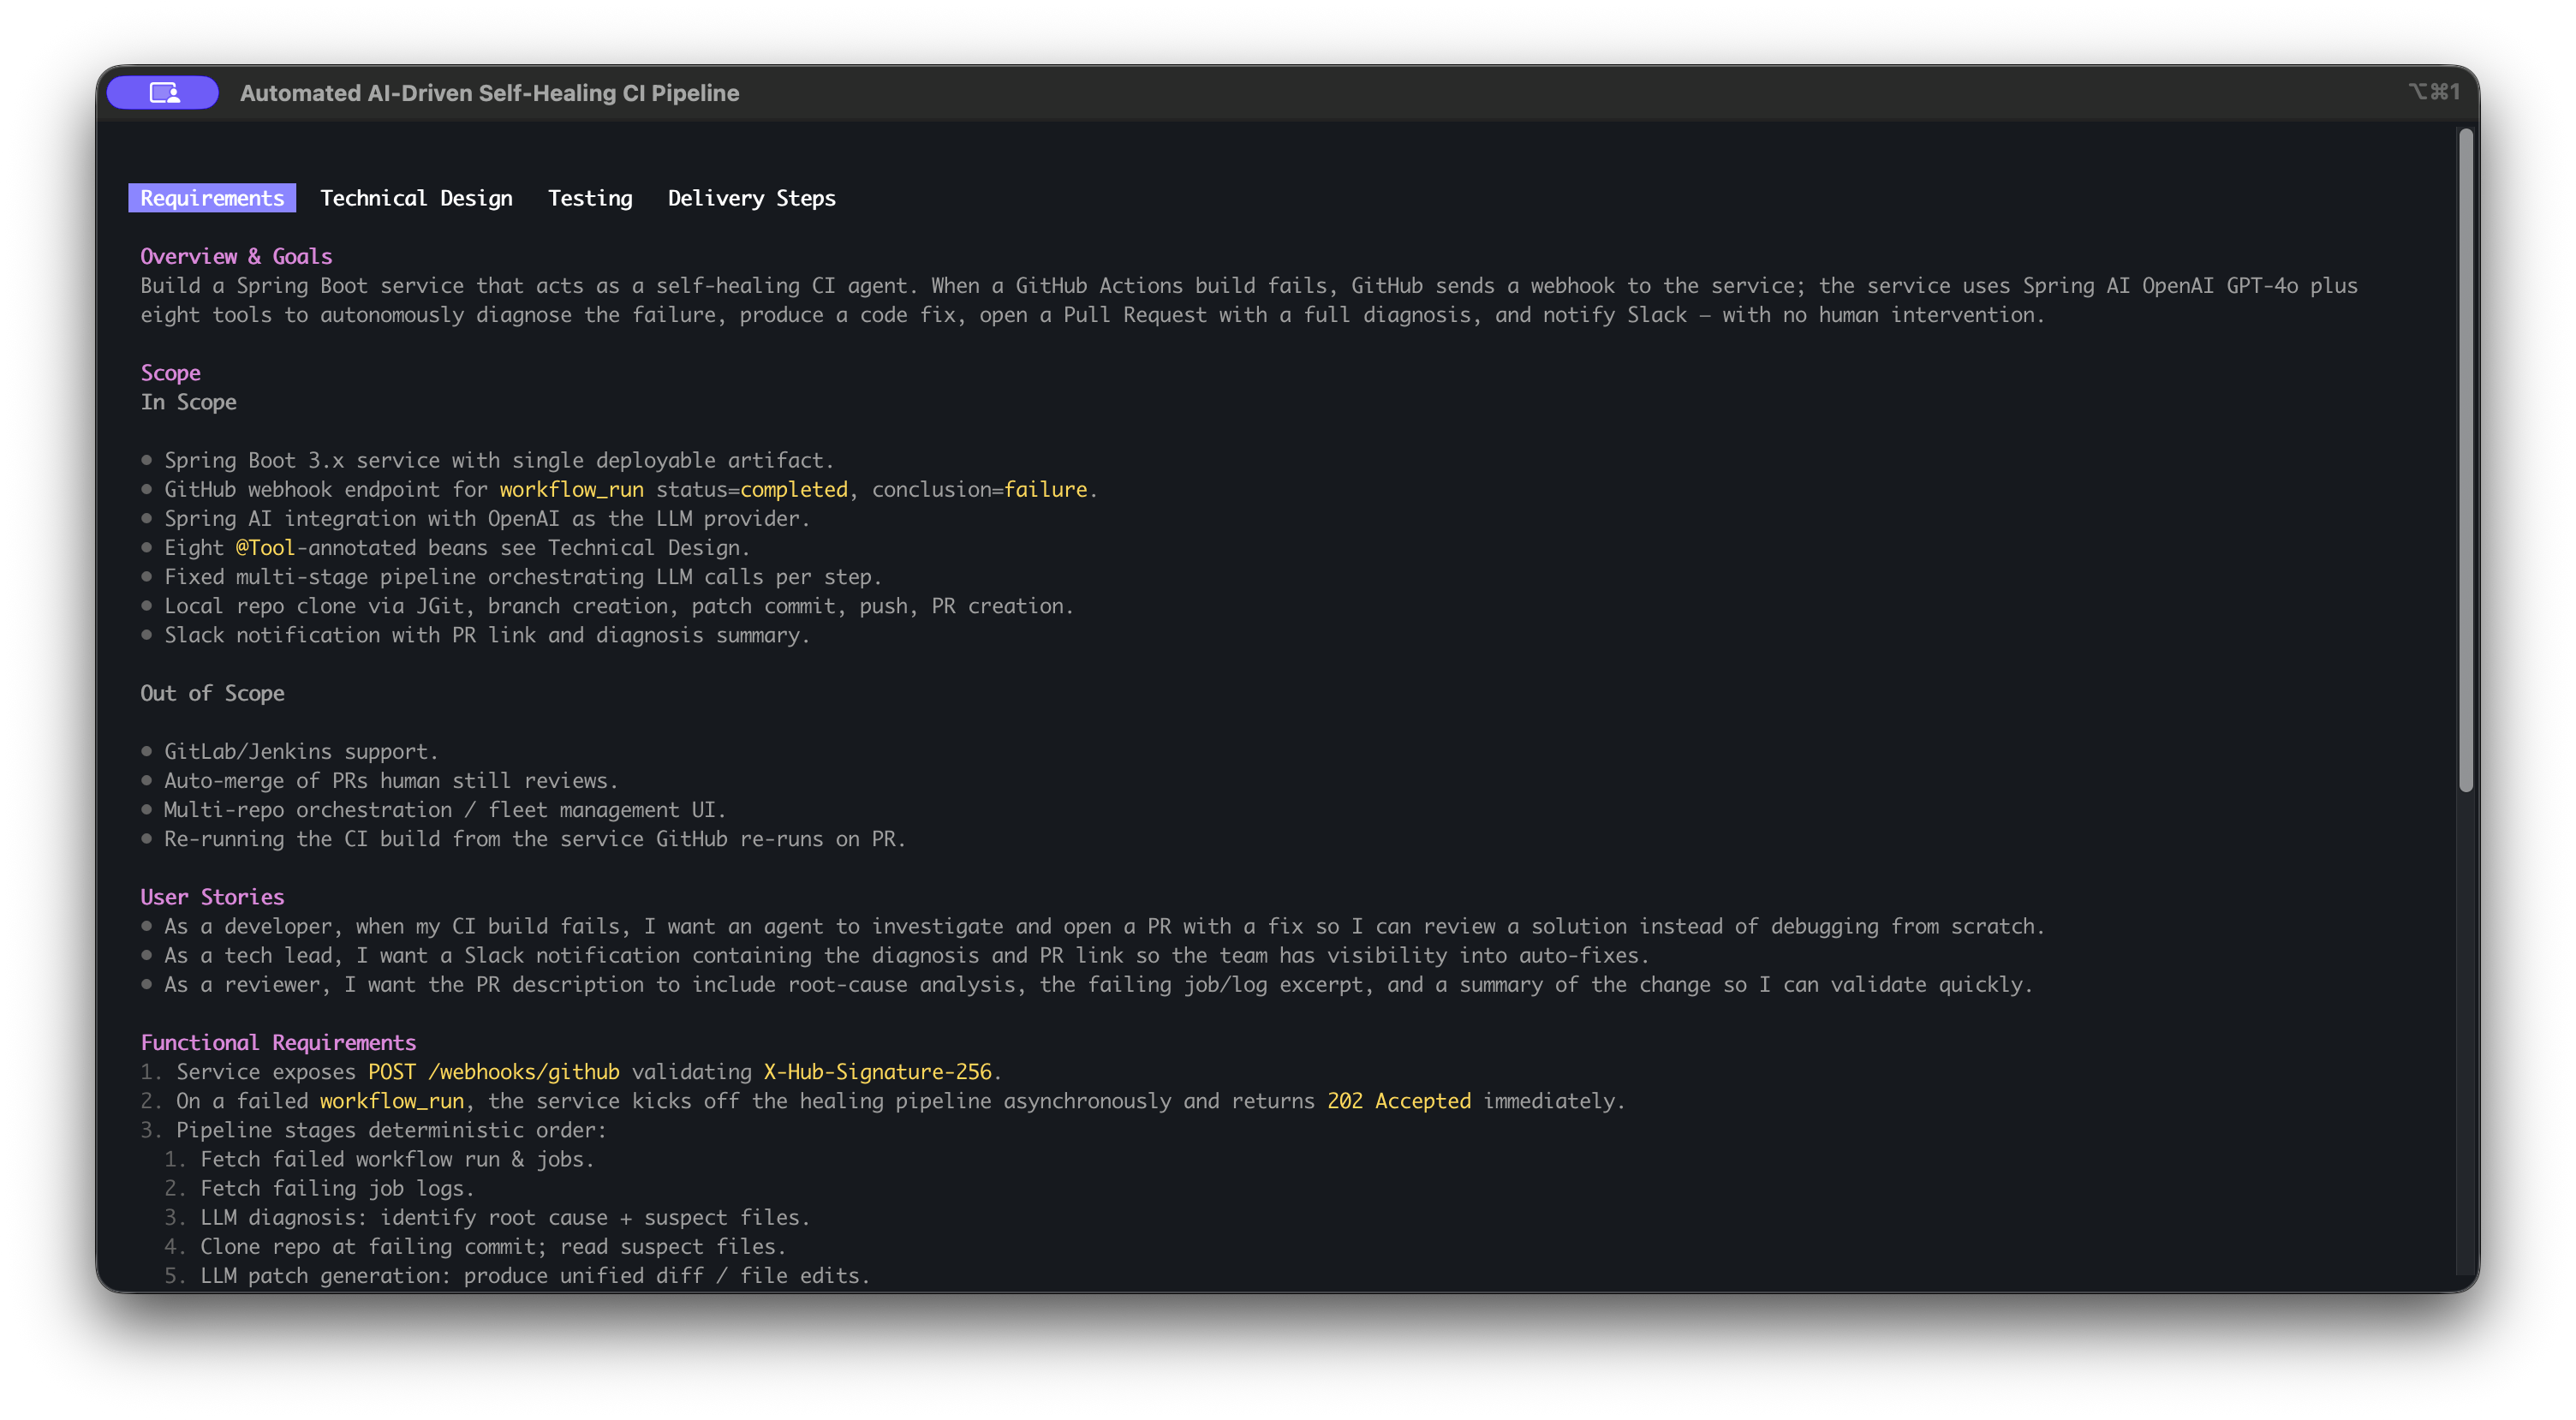Select the Requirements tab
Image resolution: width=2576 pixels, height=1420 pixels.
click(x=212, y=198)
